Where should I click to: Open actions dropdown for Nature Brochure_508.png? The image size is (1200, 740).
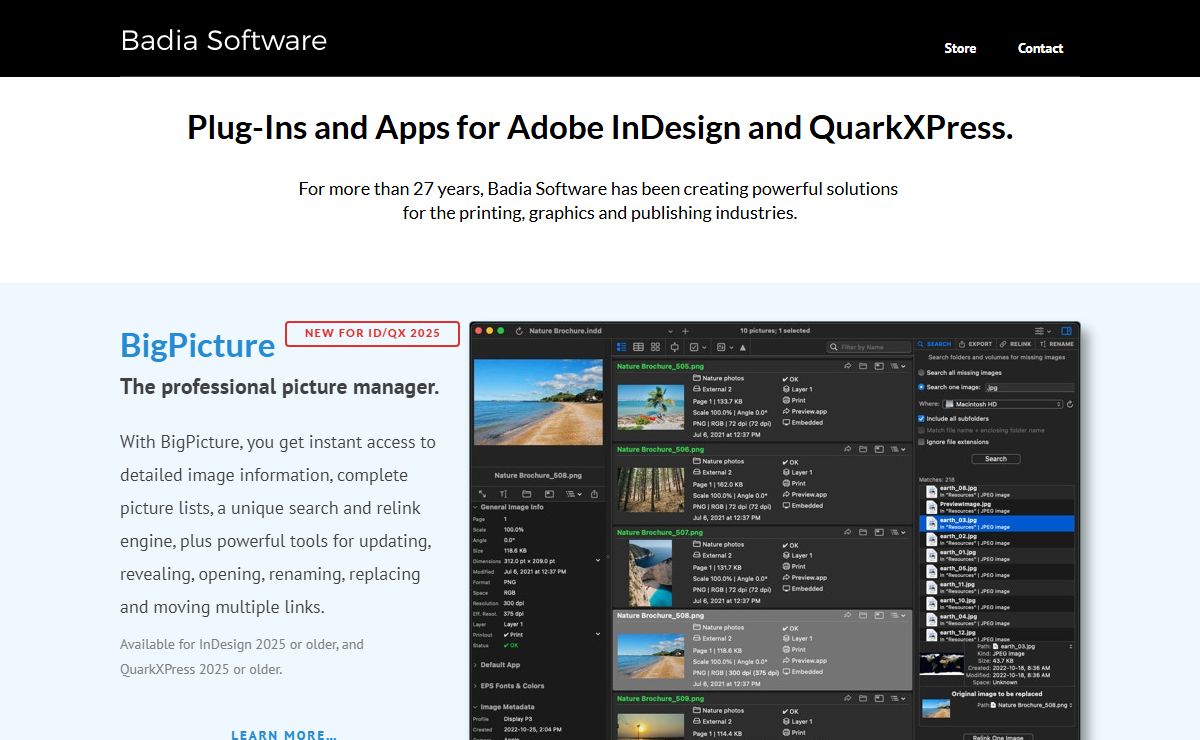coord(898,615)
